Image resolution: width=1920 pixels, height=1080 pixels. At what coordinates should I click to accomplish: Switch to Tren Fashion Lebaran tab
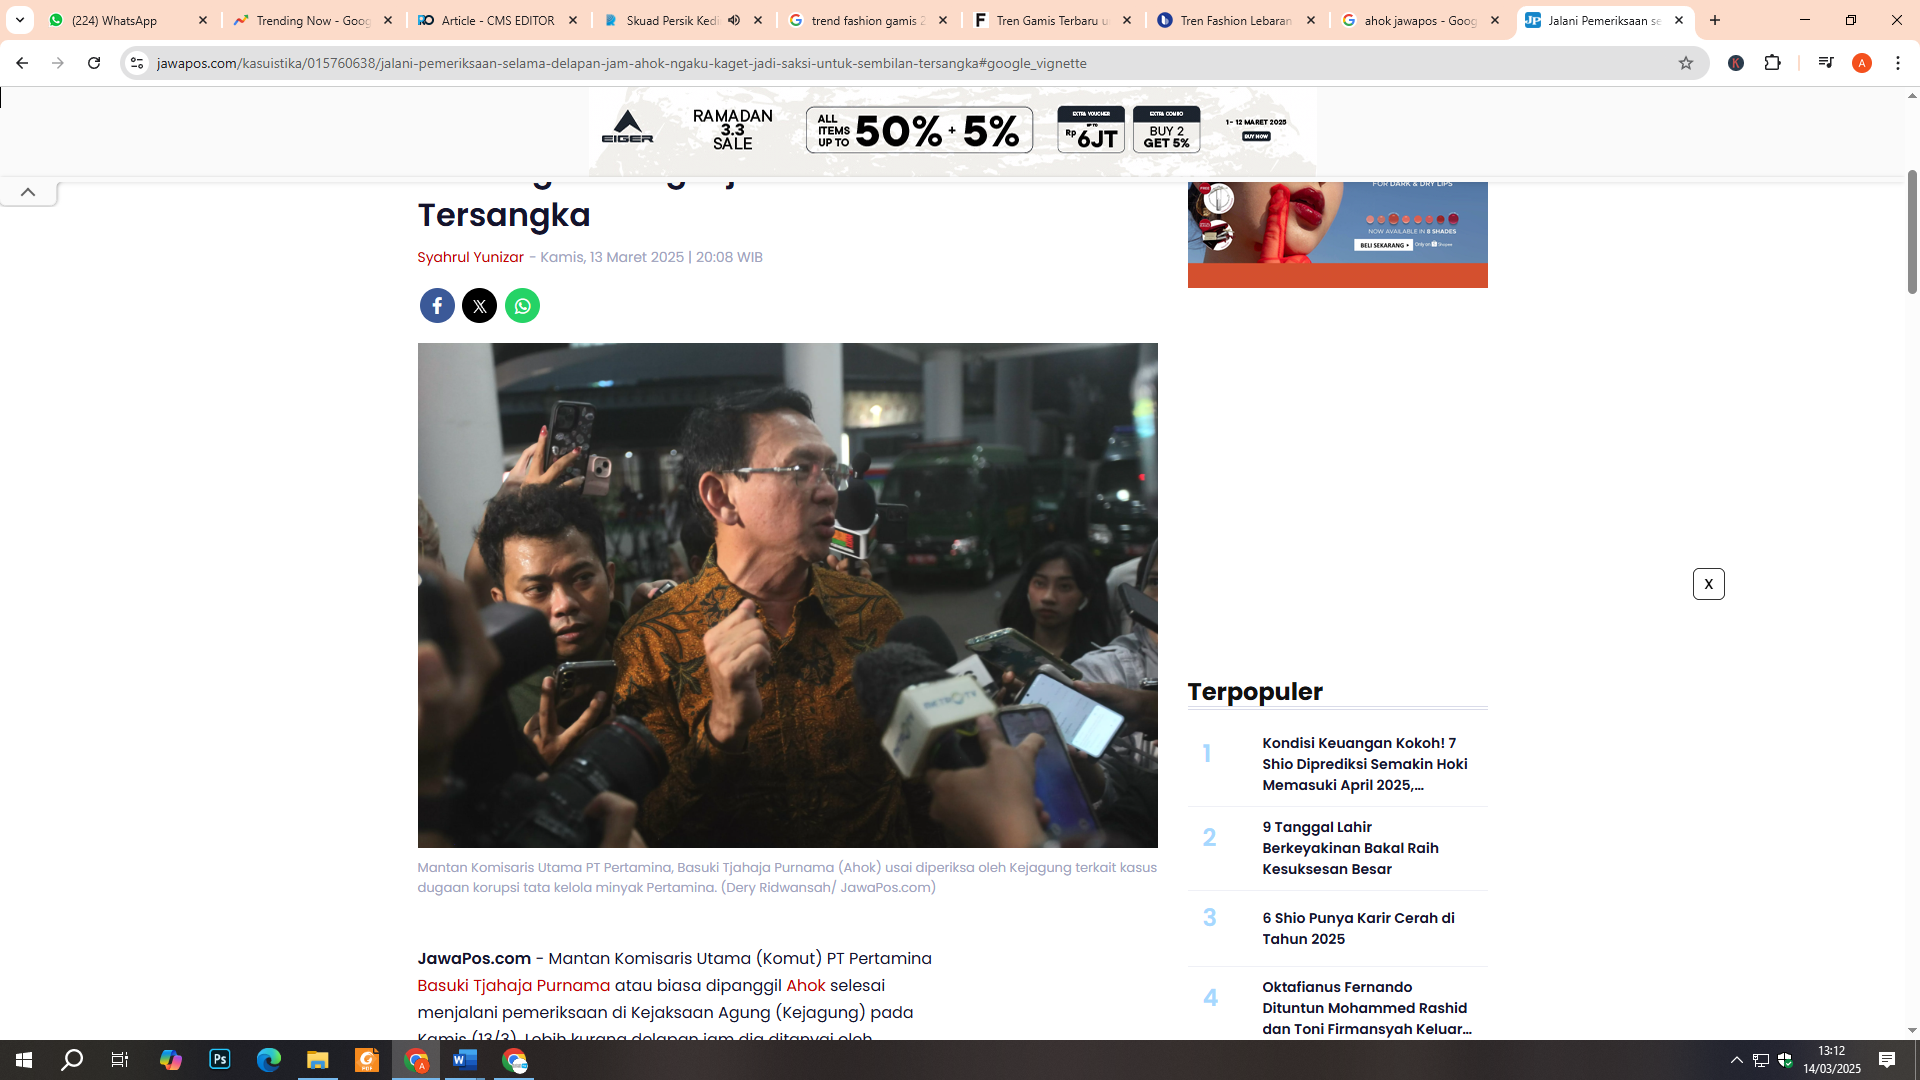point(1235,20)
